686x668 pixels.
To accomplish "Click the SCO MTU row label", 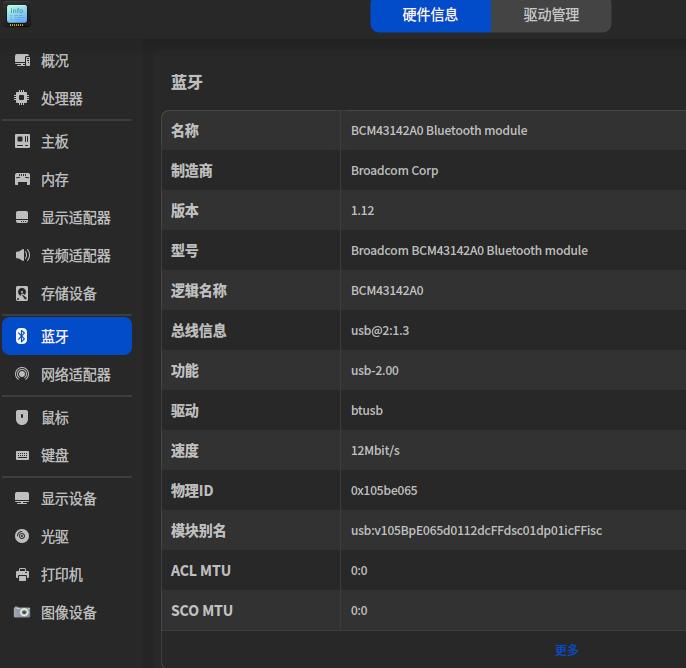I will (x=202, y=610).
